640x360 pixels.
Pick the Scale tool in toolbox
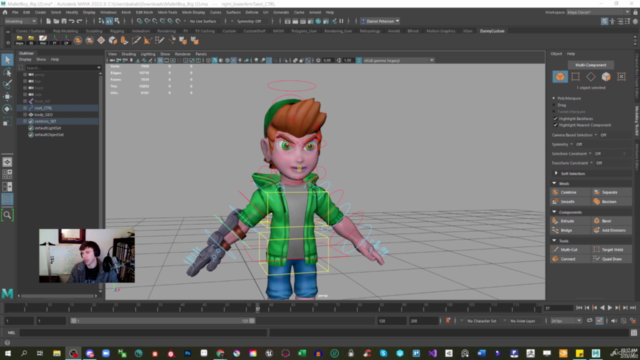[x=7, y=121]
